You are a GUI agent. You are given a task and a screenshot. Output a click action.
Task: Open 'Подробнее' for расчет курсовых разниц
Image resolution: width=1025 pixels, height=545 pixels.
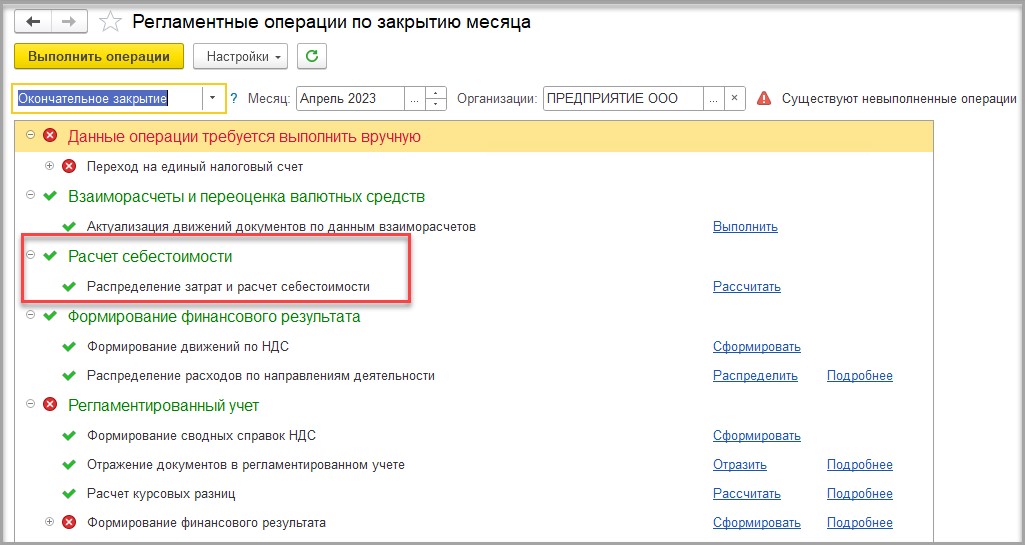click(x=860, y=493)
